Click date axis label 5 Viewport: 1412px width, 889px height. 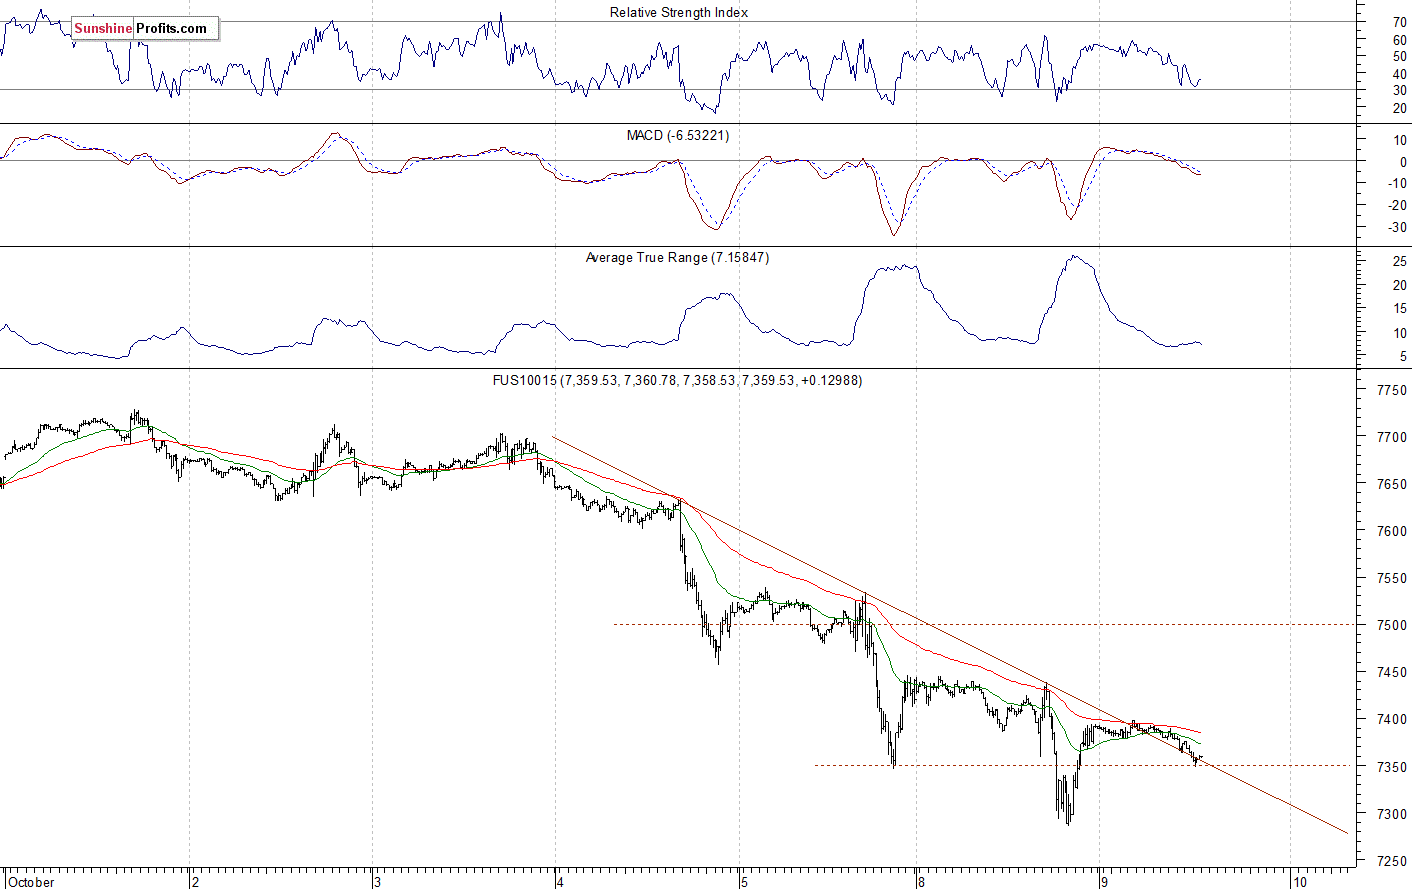pyautogui.click(x=744, y=882)
